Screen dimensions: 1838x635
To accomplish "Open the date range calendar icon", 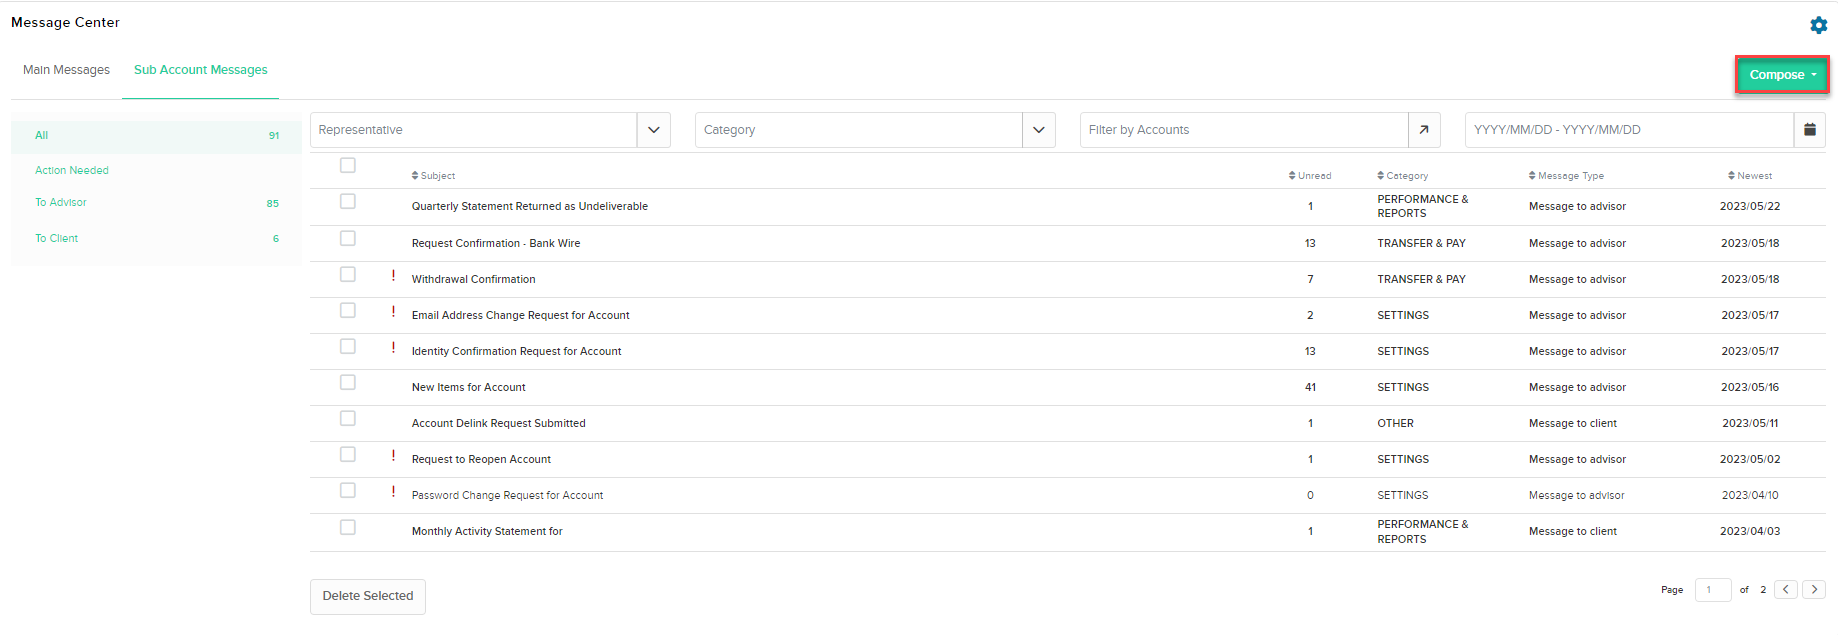I will point(1809,130).
